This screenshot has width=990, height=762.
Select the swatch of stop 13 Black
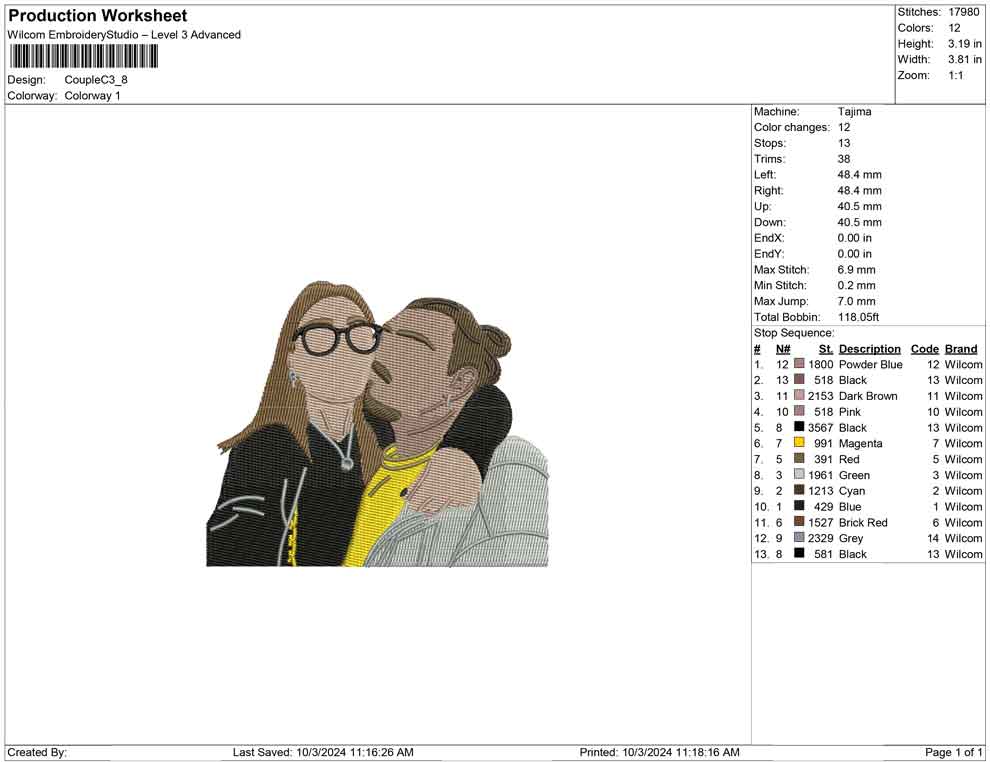tap(799, 554)
